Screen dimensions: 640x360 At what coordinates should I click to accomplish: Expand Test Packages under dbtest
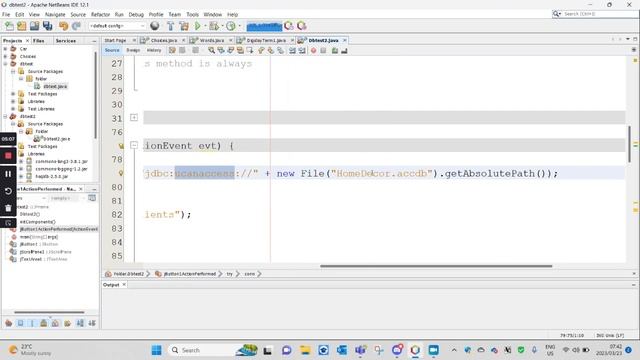tap(13, 94)
